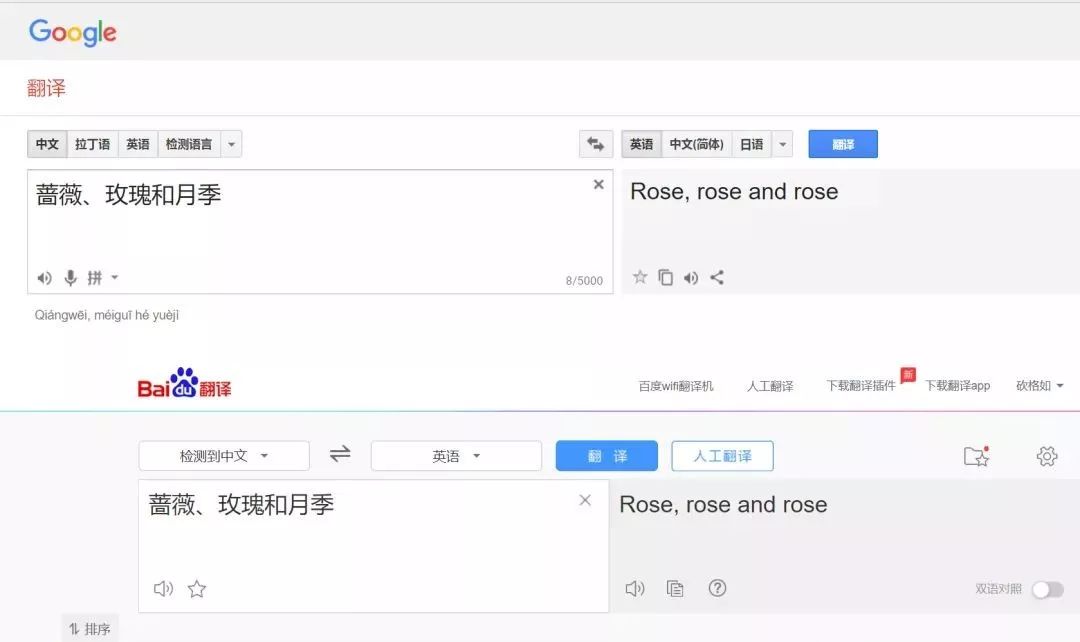
Task: Share the Google translation via share icon
Action: tap(716, 277)
